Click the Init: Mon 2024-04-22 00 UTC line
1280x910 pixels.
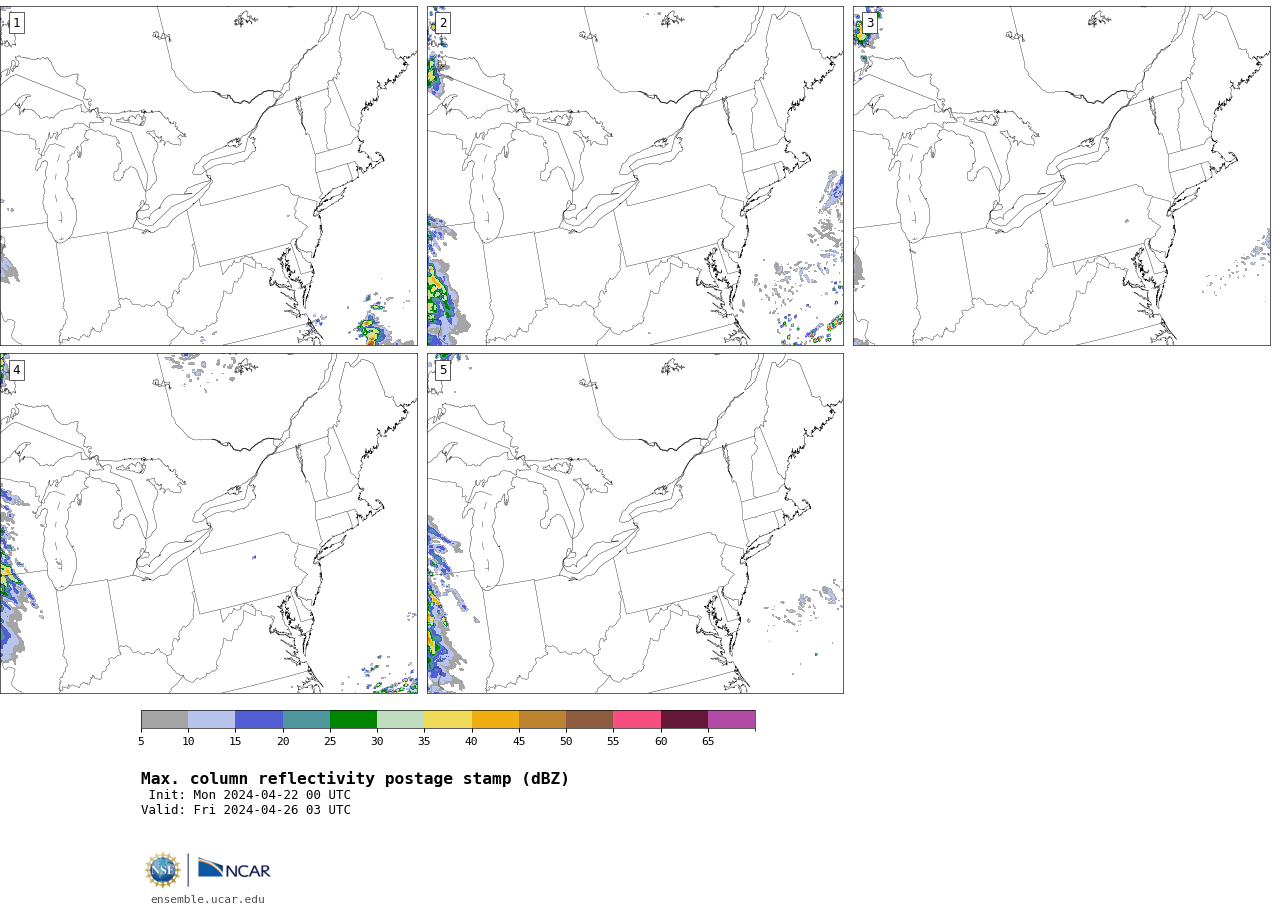coord(250,796)
